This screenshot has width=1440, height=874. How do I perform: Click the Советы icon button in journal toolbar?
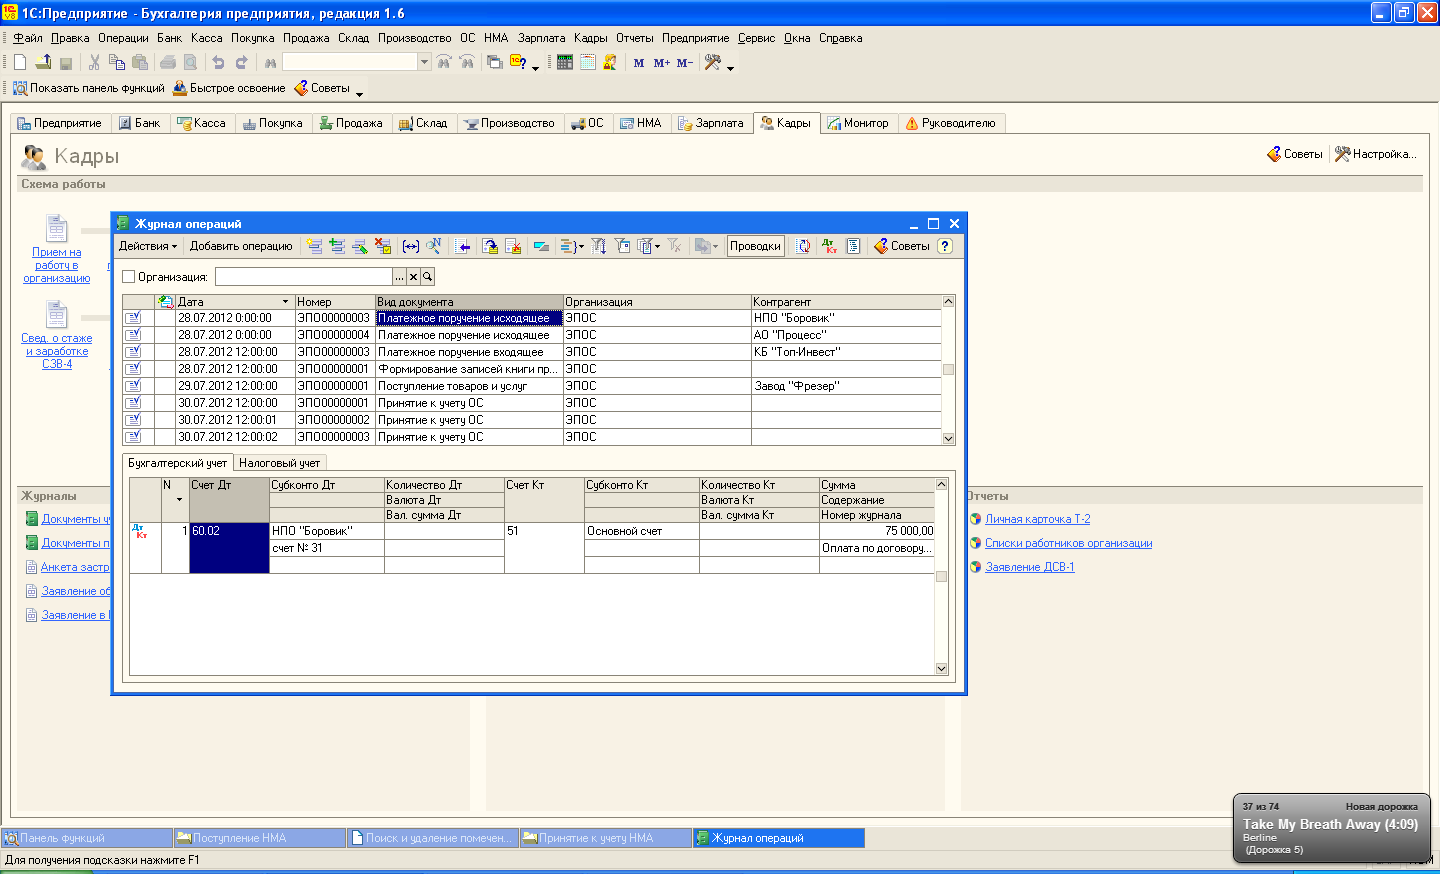[x=901, y=246]
